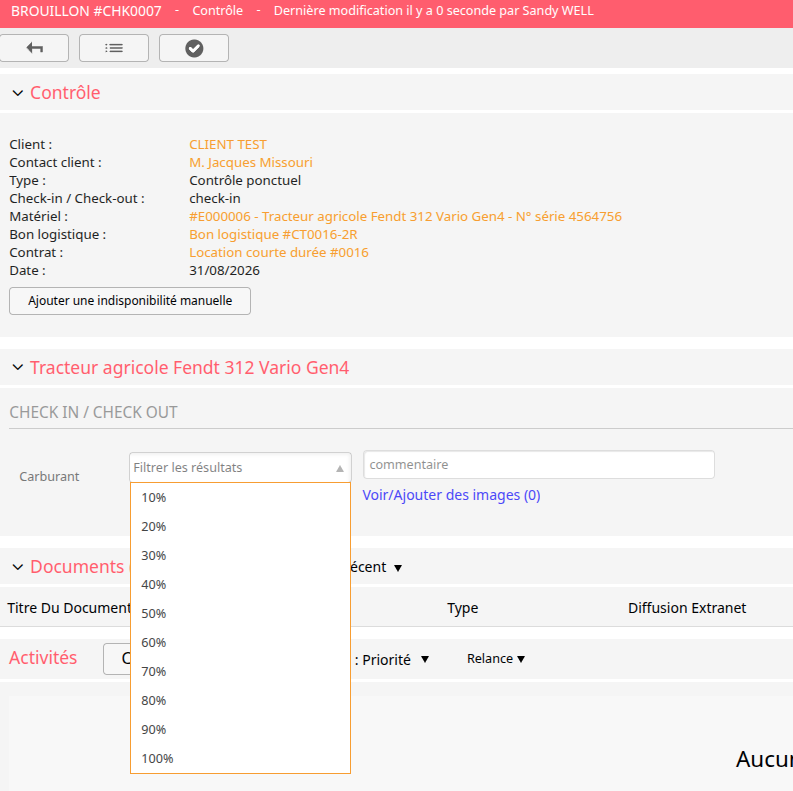Open the Relance dropdown

click(496, 659)
